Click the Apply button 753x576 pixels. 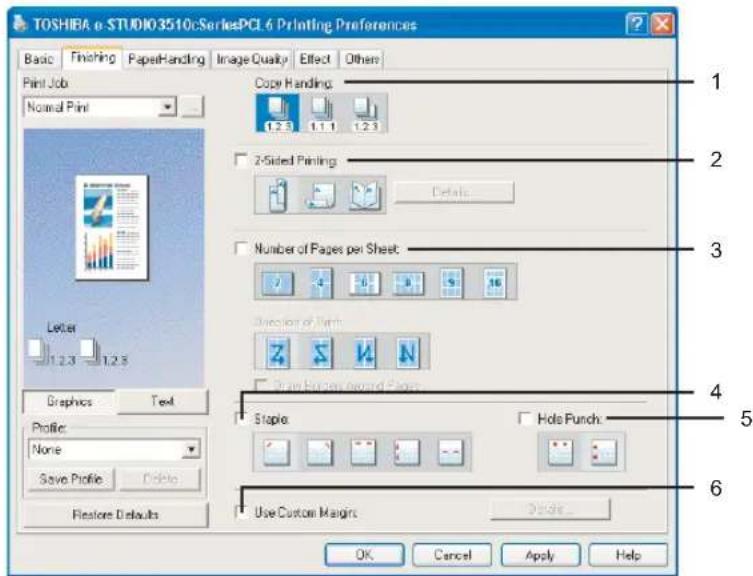(x=540, y=555)
